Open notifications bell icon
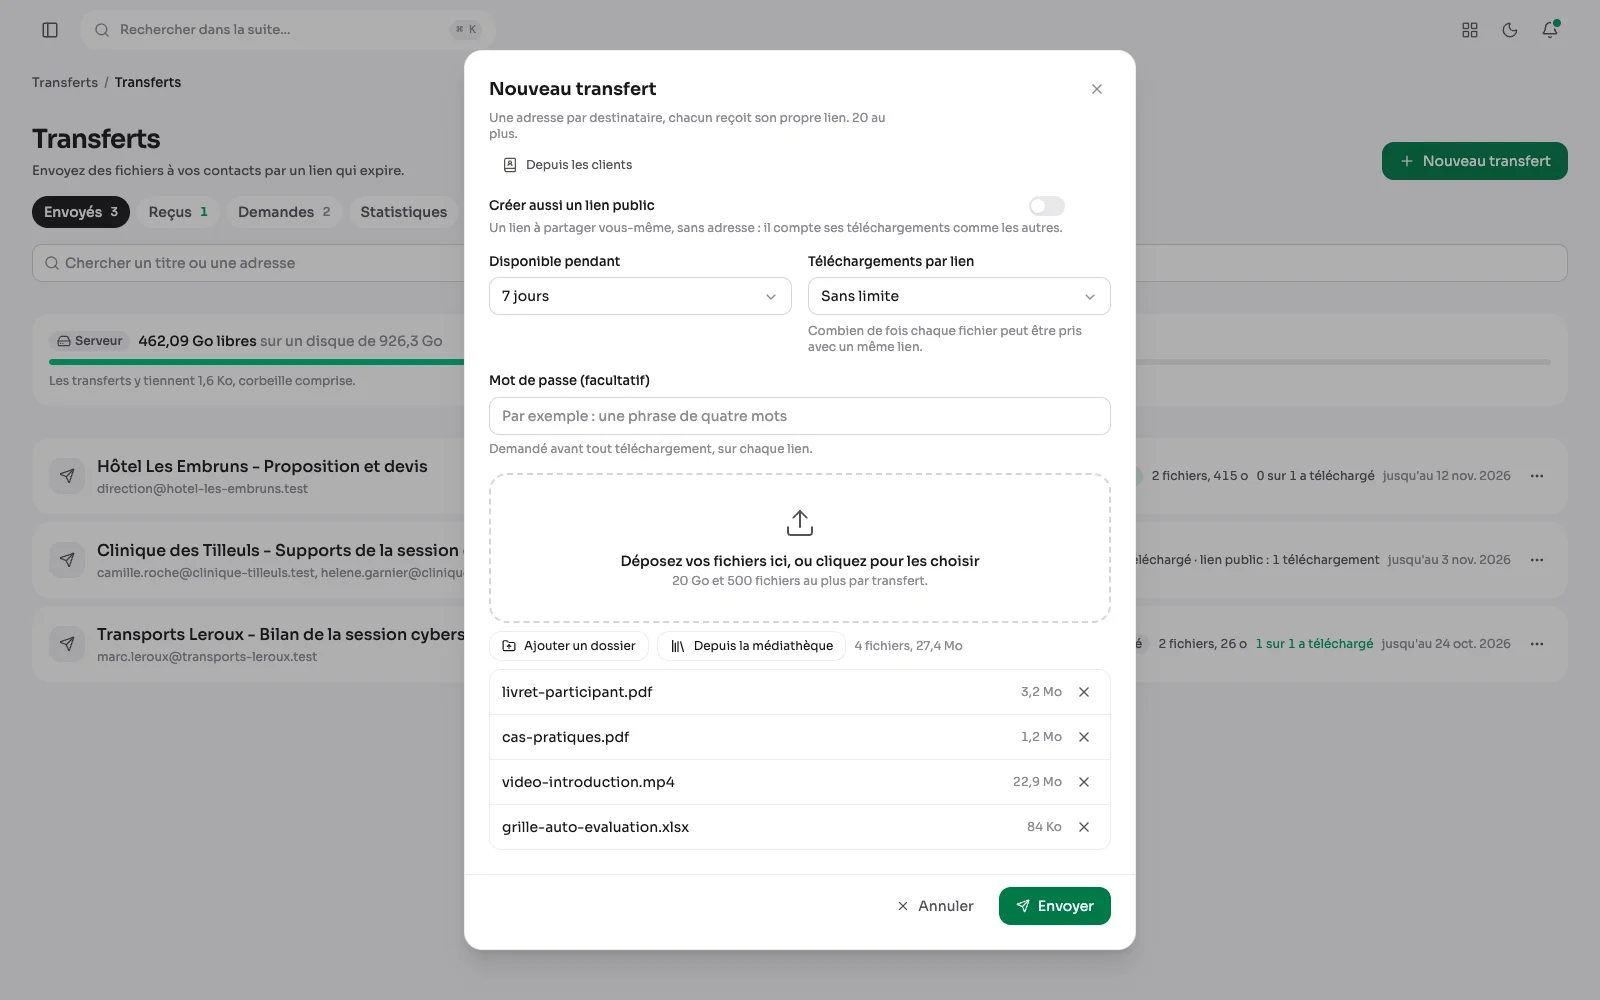 pyautogui.click(x=1550, y=30)
